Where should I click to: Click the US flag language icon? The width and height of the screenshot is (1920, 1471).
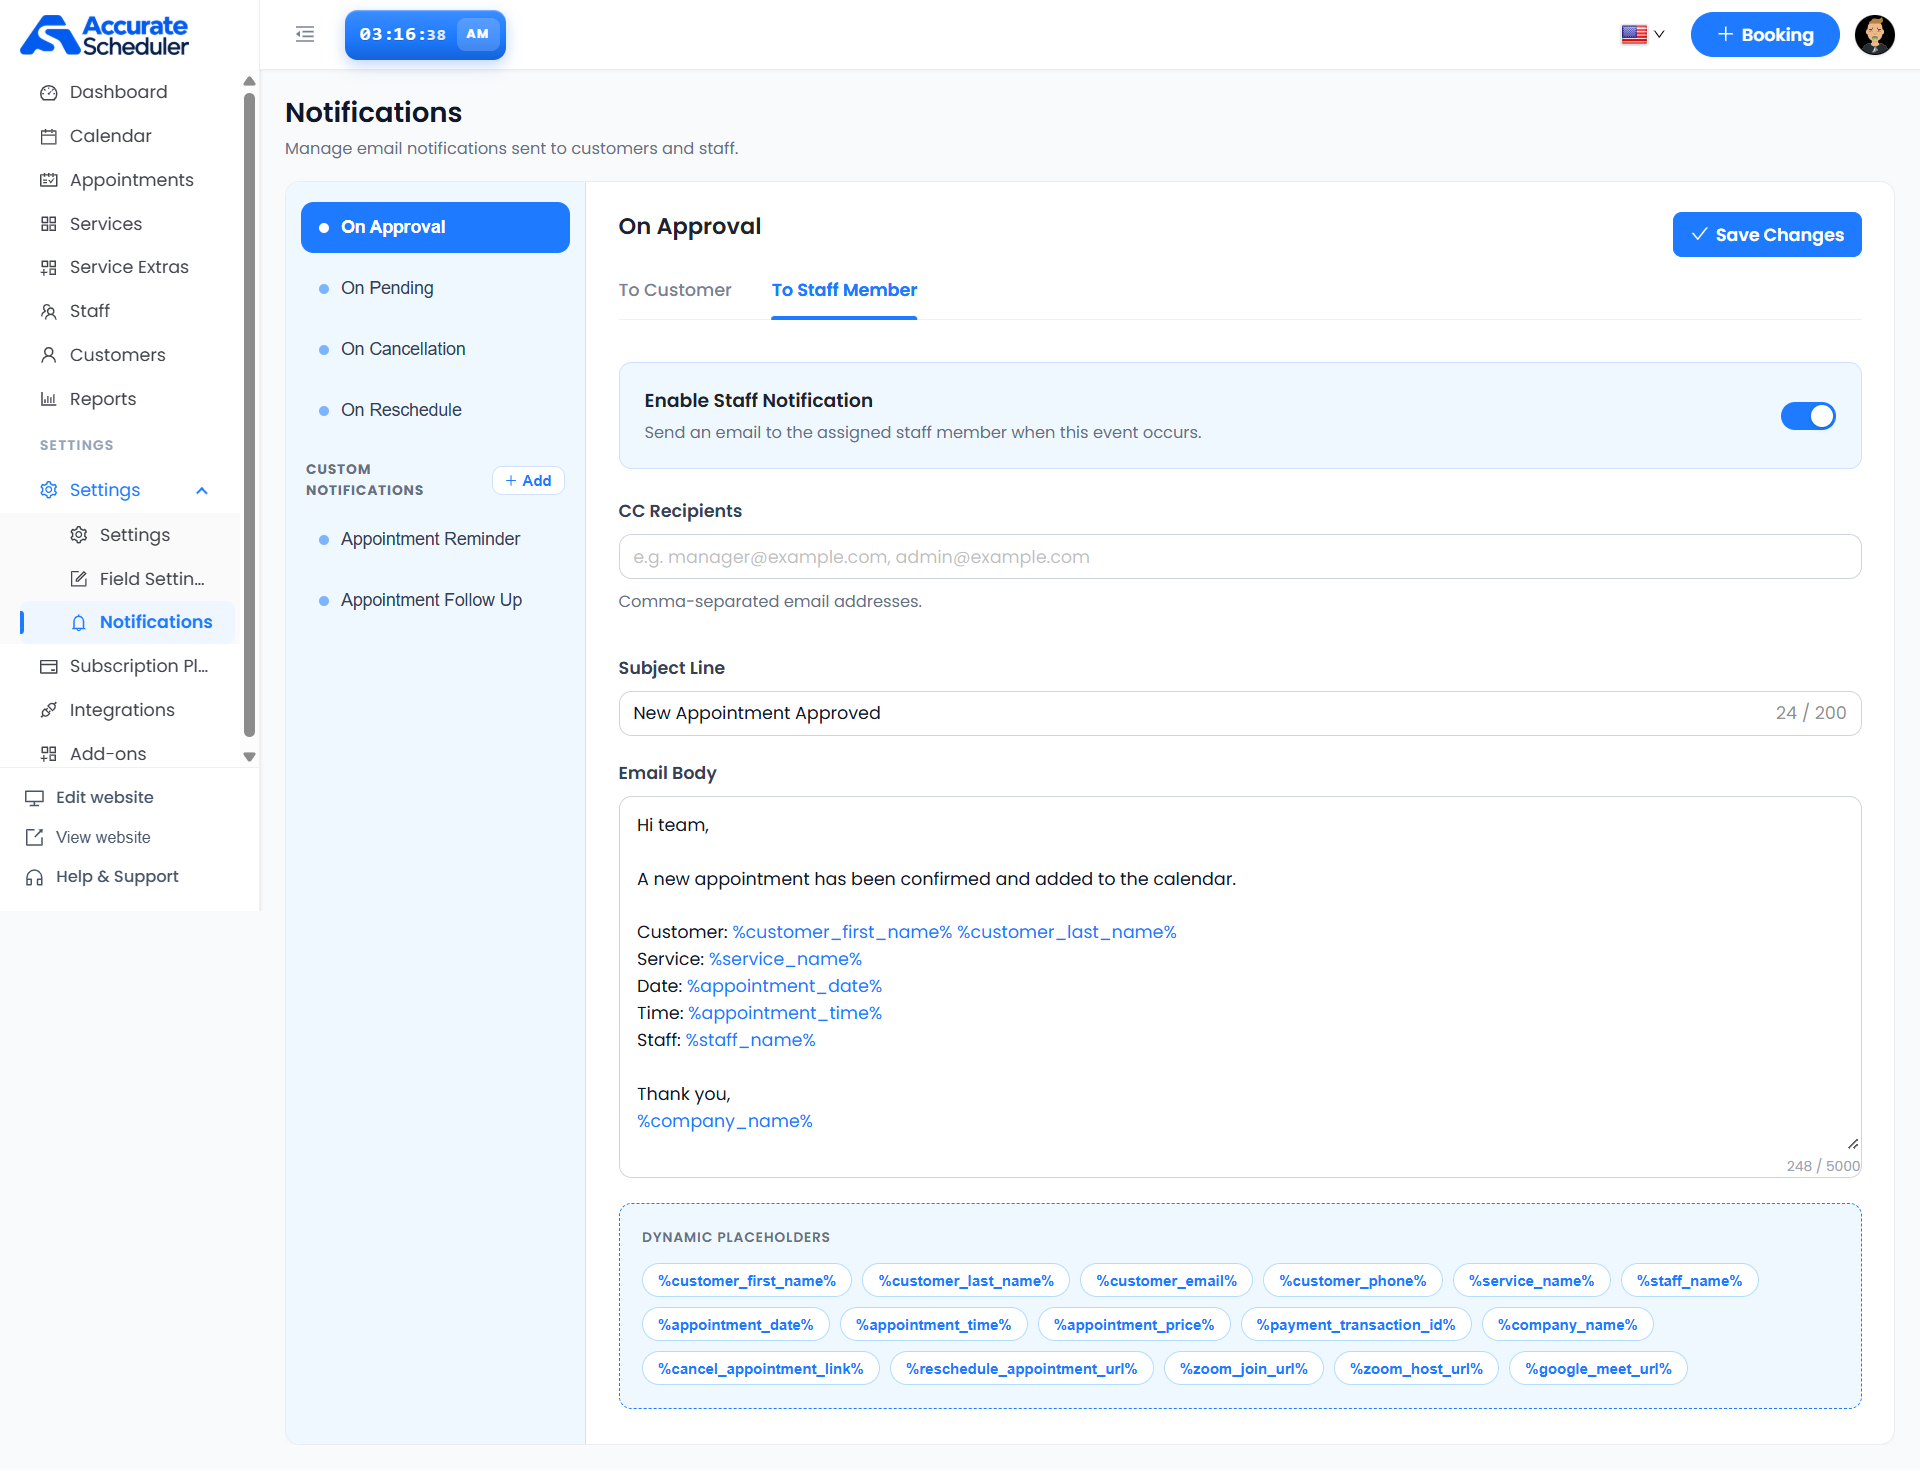(1634, 35)
